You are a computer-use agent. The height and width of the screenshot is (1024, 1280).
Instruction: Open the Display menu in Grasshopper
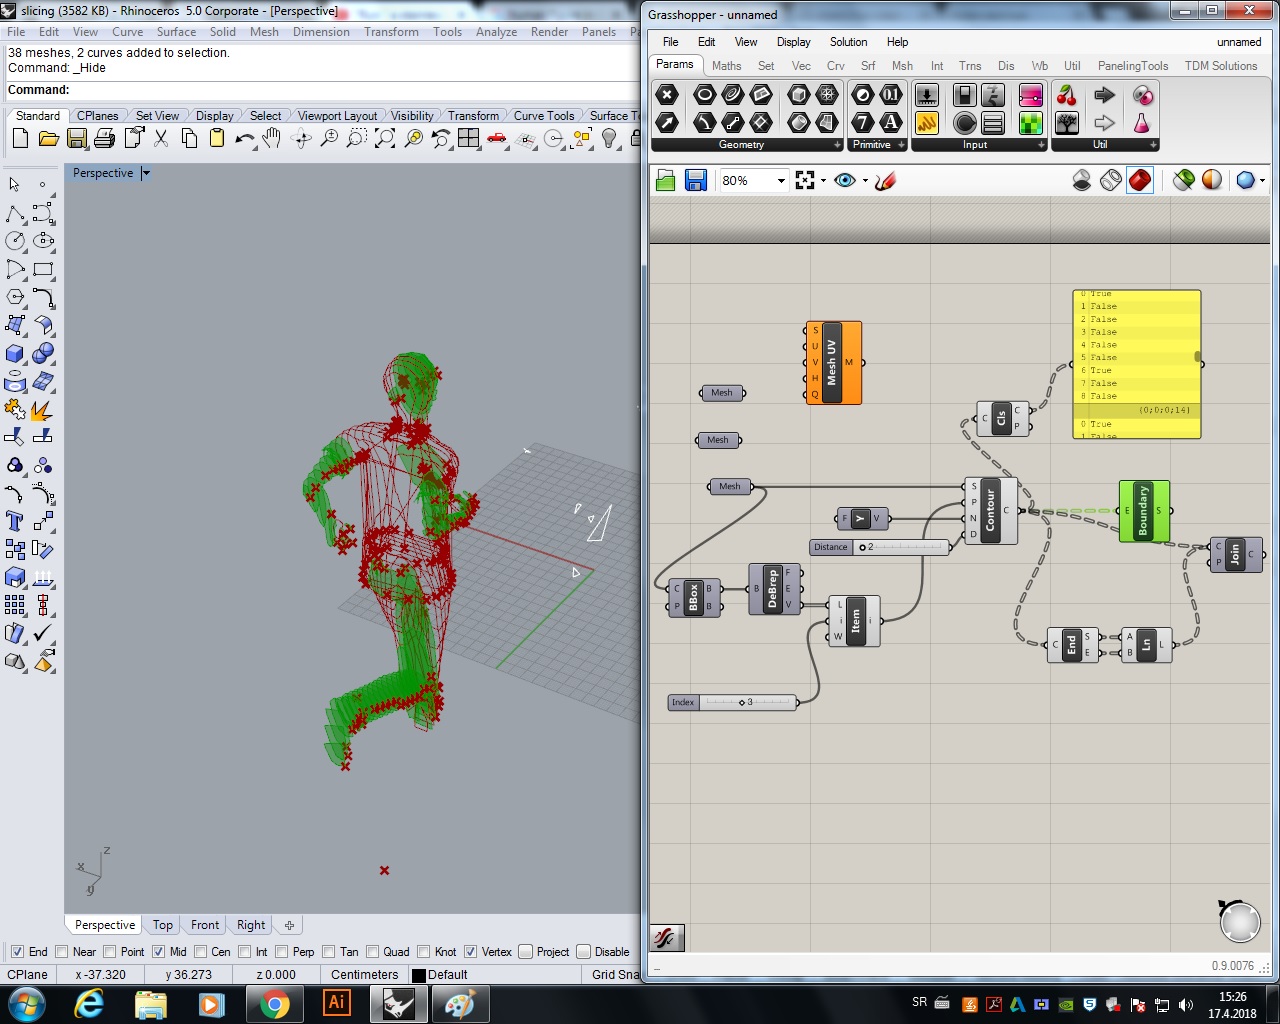pyautogui.click(x=793, y=42)
